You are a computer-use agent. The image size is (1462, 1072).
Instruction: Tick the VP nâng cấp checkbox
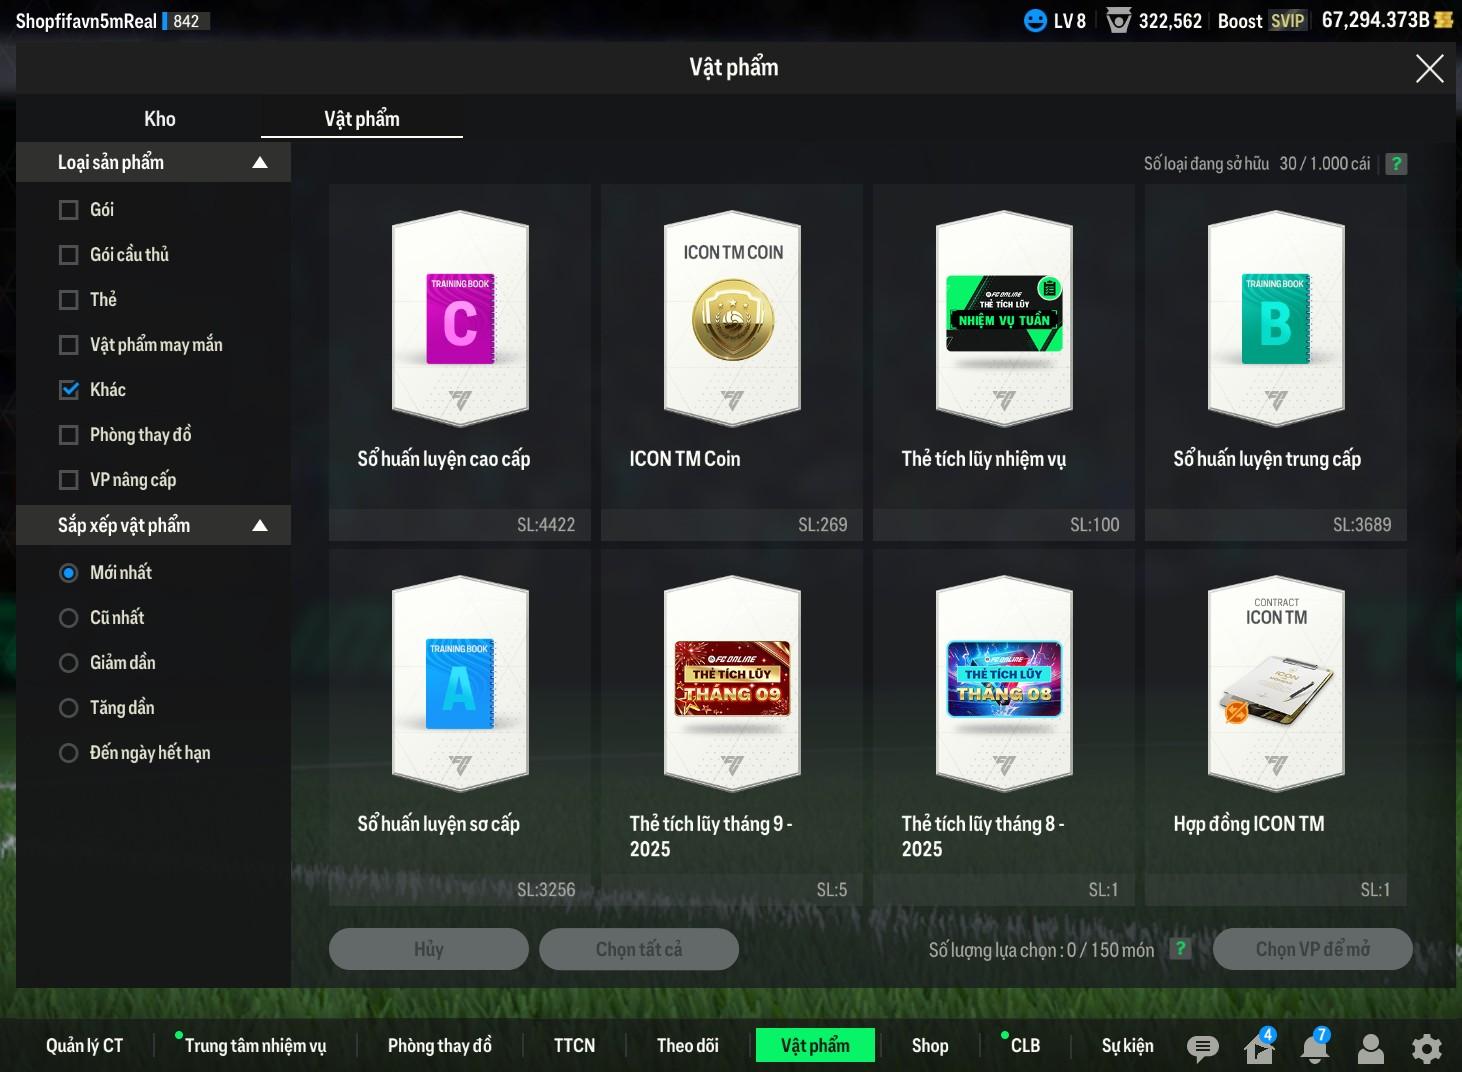69,480
